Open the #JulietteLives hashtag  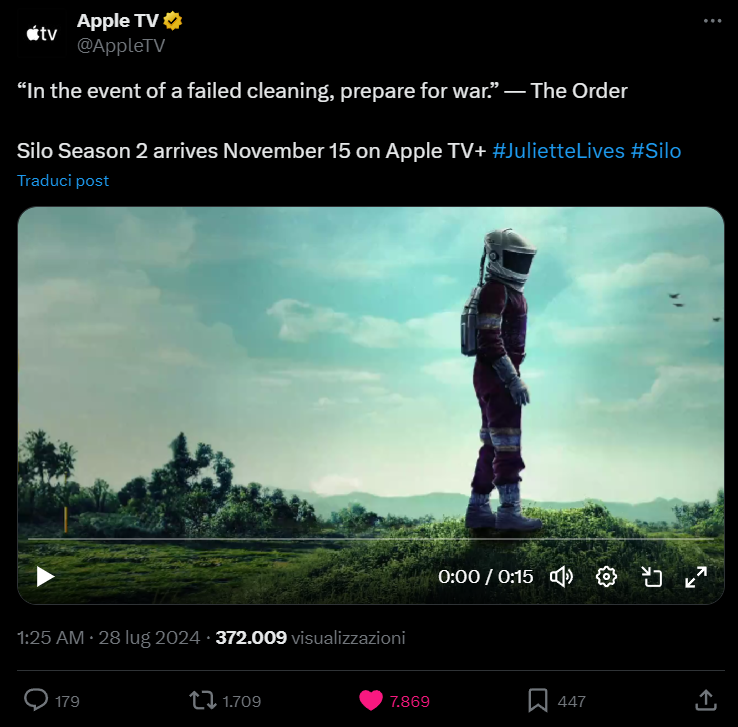click(x=558, y=151)
